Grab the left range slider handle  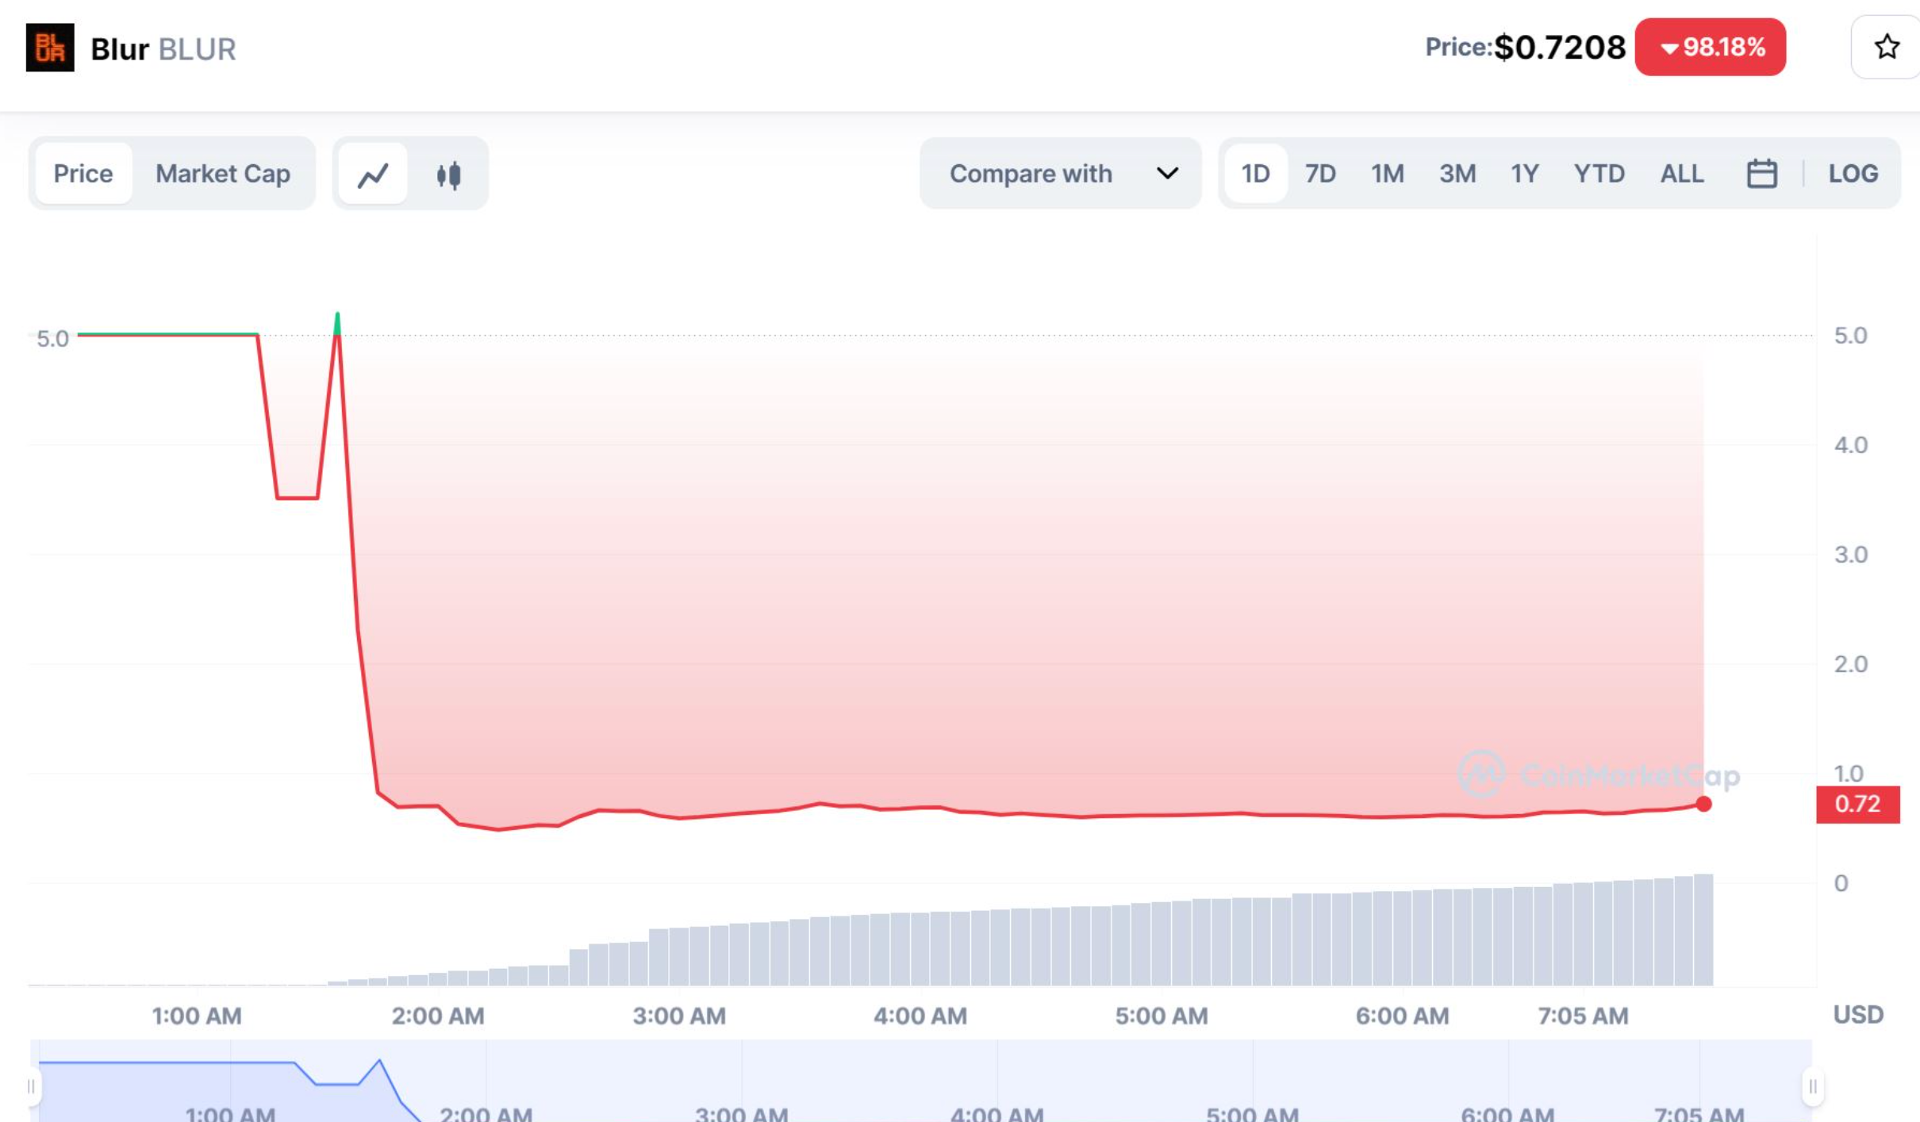tap(32, 1086)
